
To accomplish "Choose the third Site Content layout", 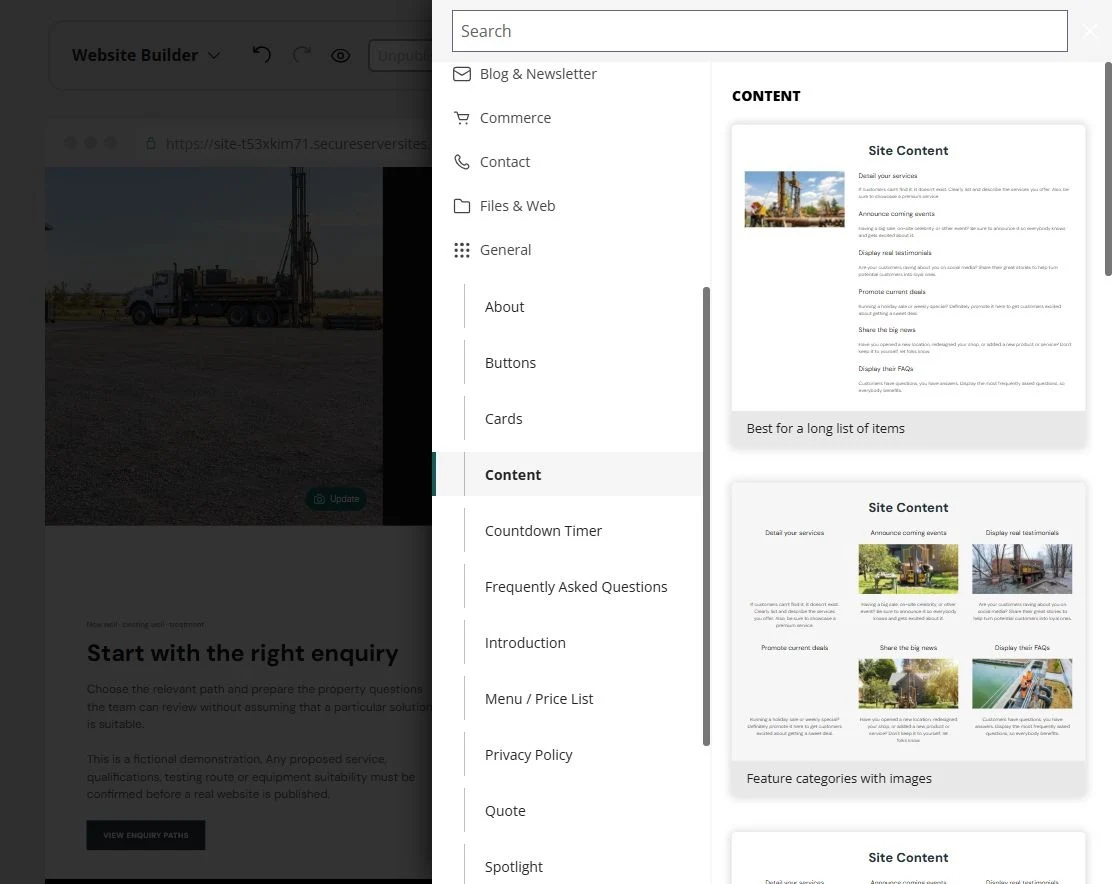I will coord(908,858).
